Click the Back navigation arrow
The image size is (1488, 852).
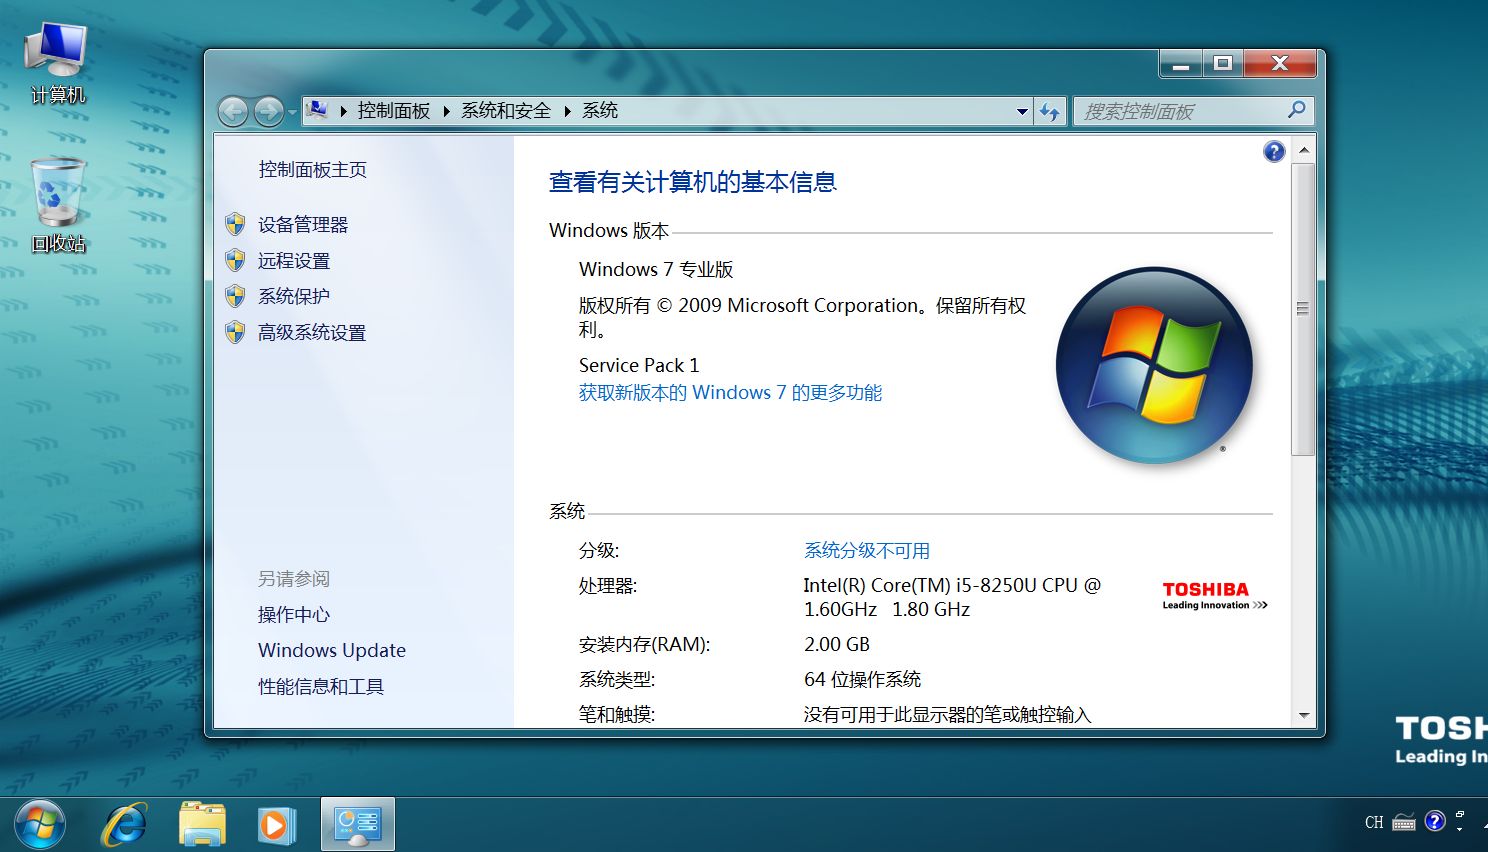233,111
